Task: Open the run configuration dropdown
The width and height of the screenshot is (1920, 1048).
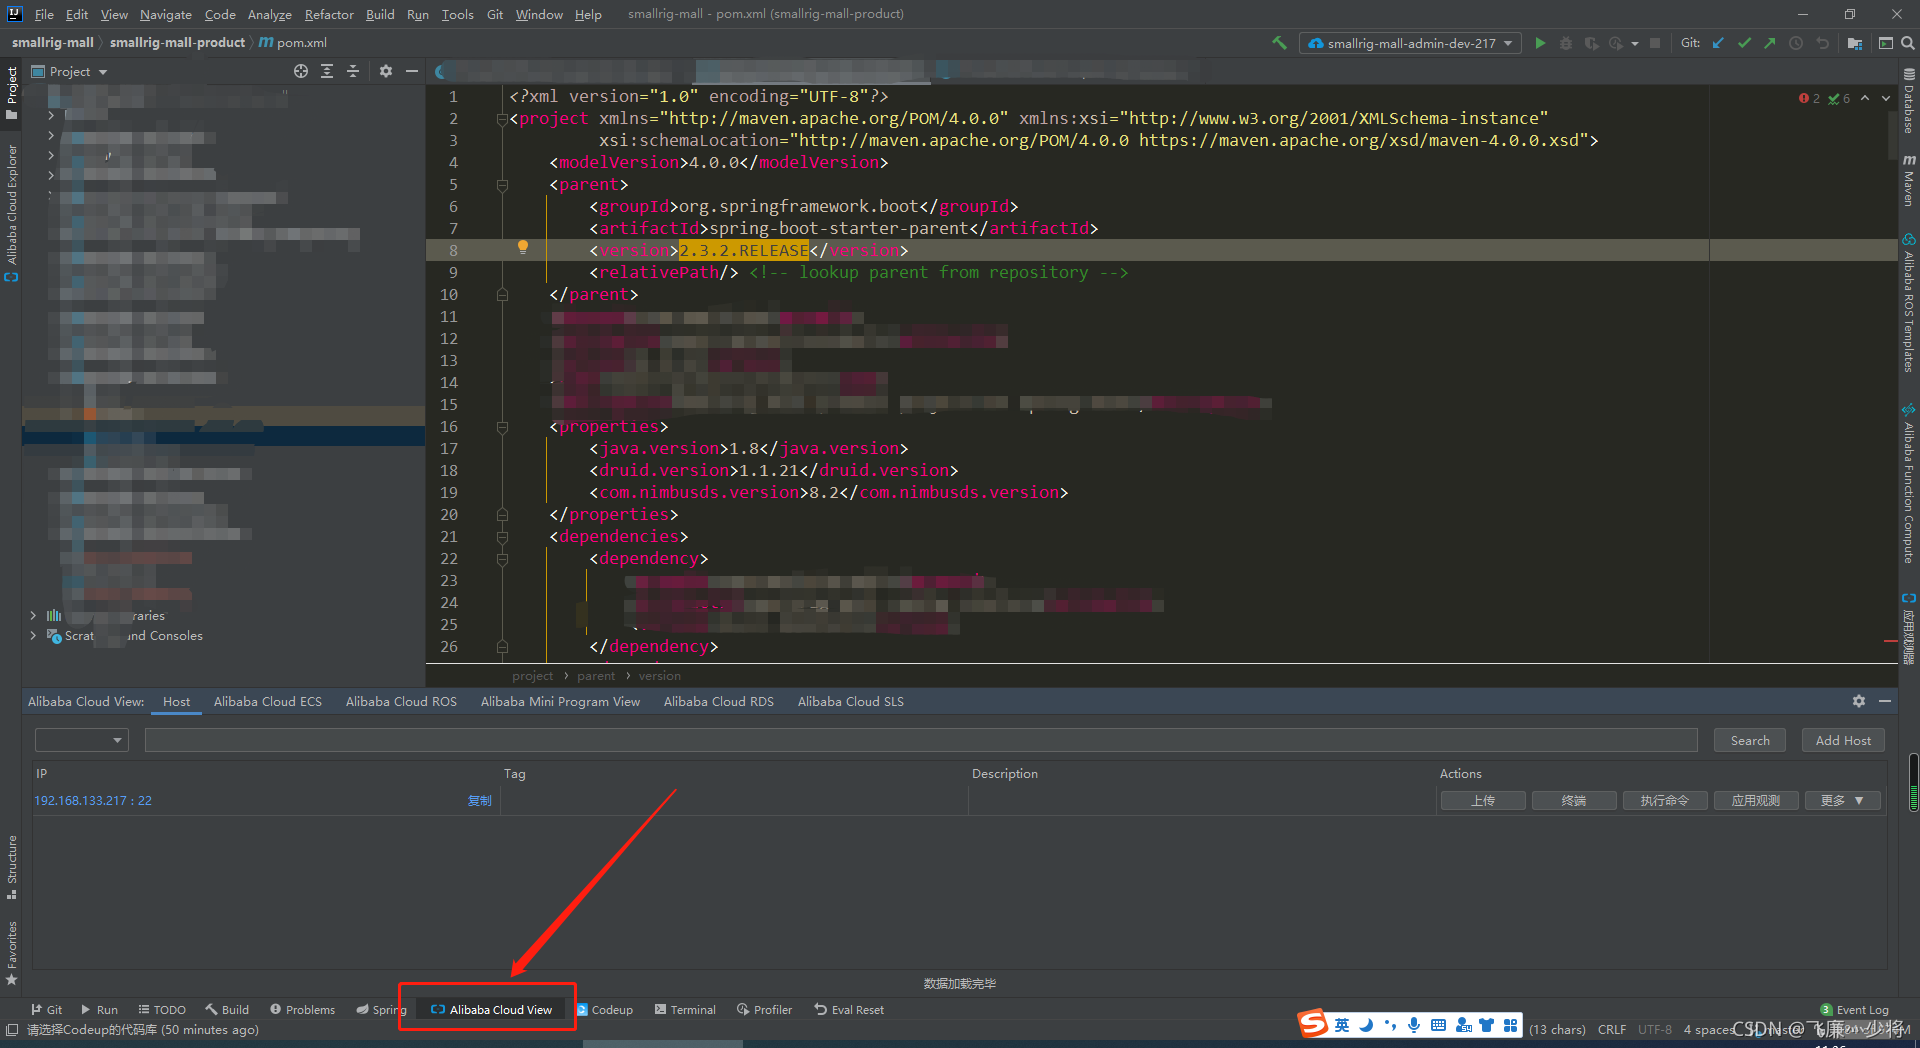Action: click(x=1410, y=43)
